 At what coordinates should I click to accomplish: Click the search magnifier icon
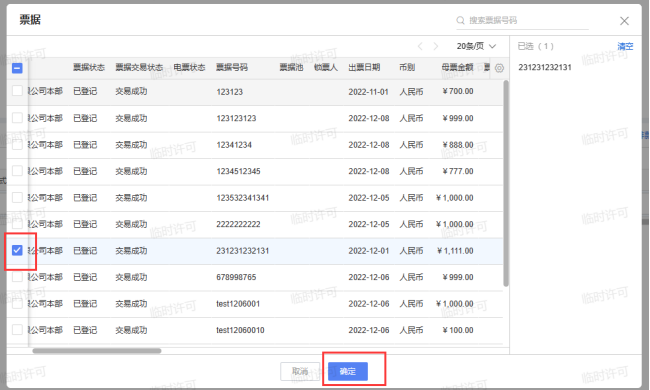[460, 20]
